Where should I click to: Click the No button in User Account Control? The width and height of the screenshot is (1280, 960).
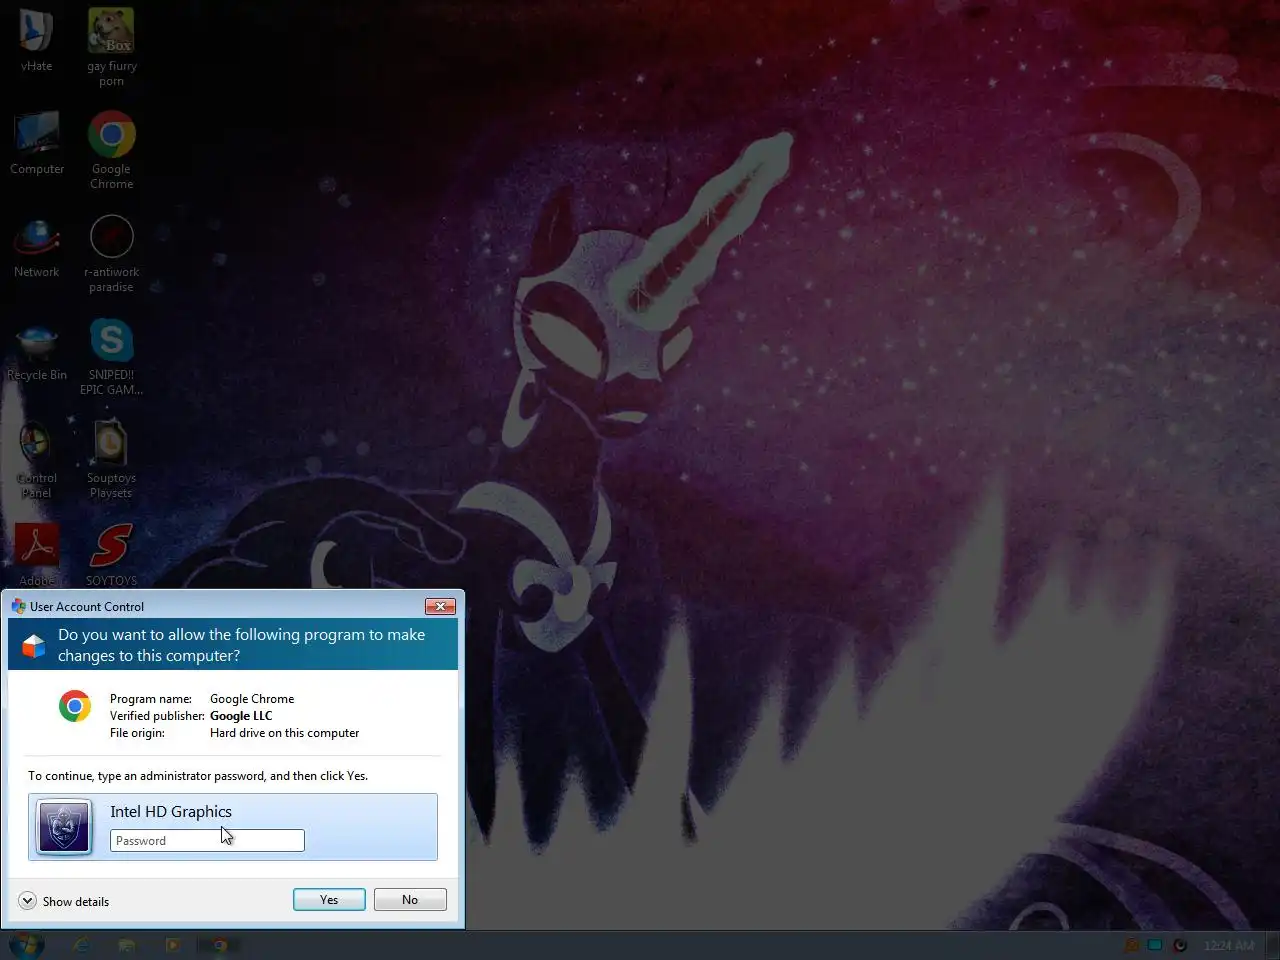410,900
